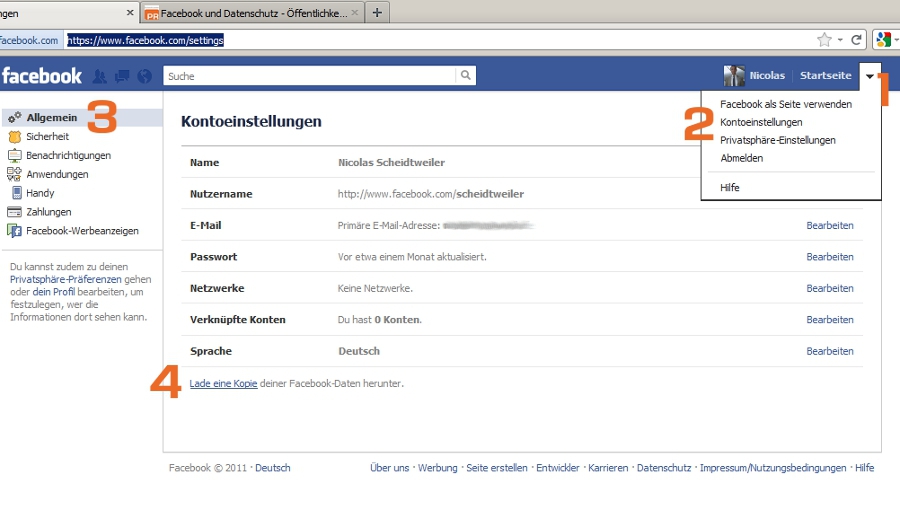The width and height of the screenshot is (900, 510).
Task: Open the notifications globe icon
Action: (144, 76)
